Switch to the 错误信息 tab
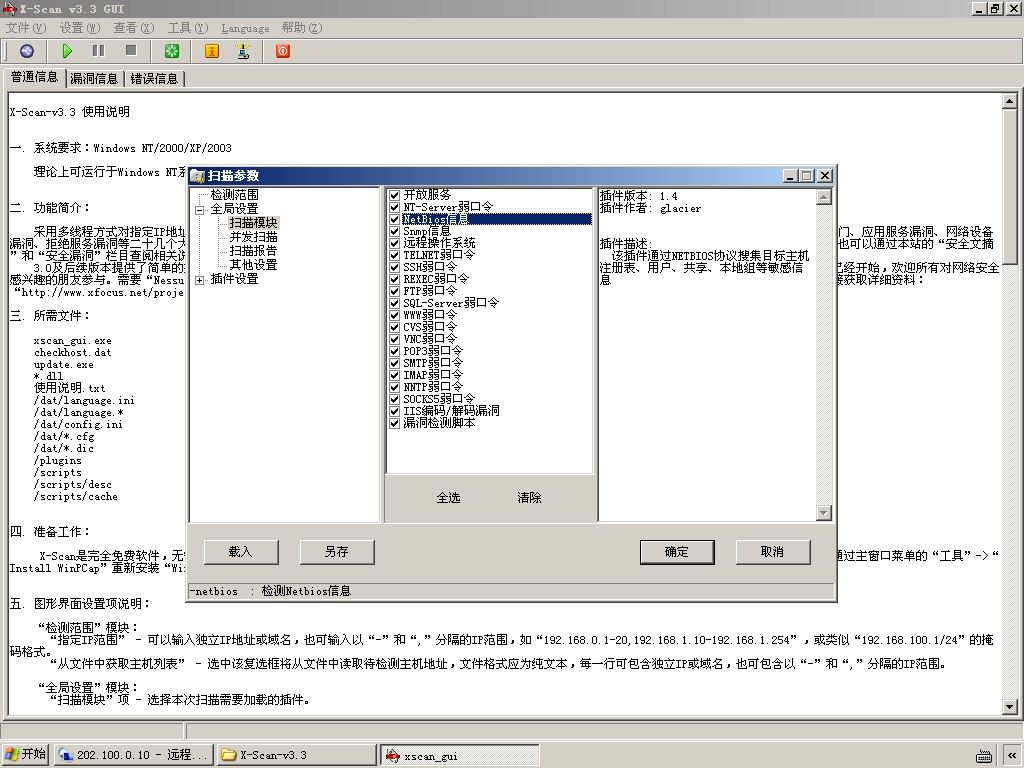1024x768 pixels. tap(154, 78)
